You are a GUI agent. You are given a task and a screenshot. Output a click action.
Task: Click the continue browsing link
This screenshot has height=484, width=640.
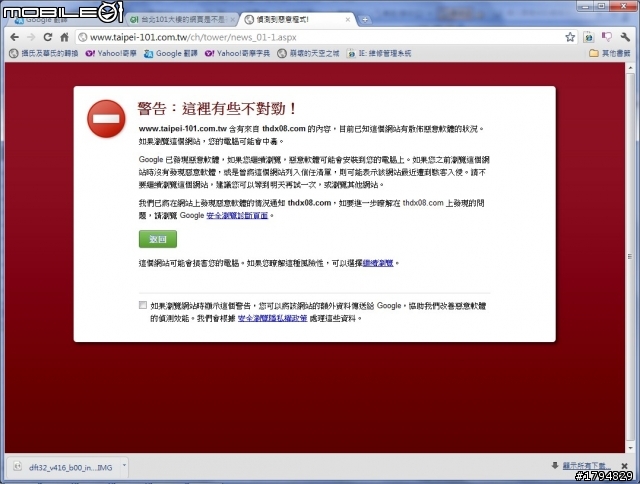378,263
